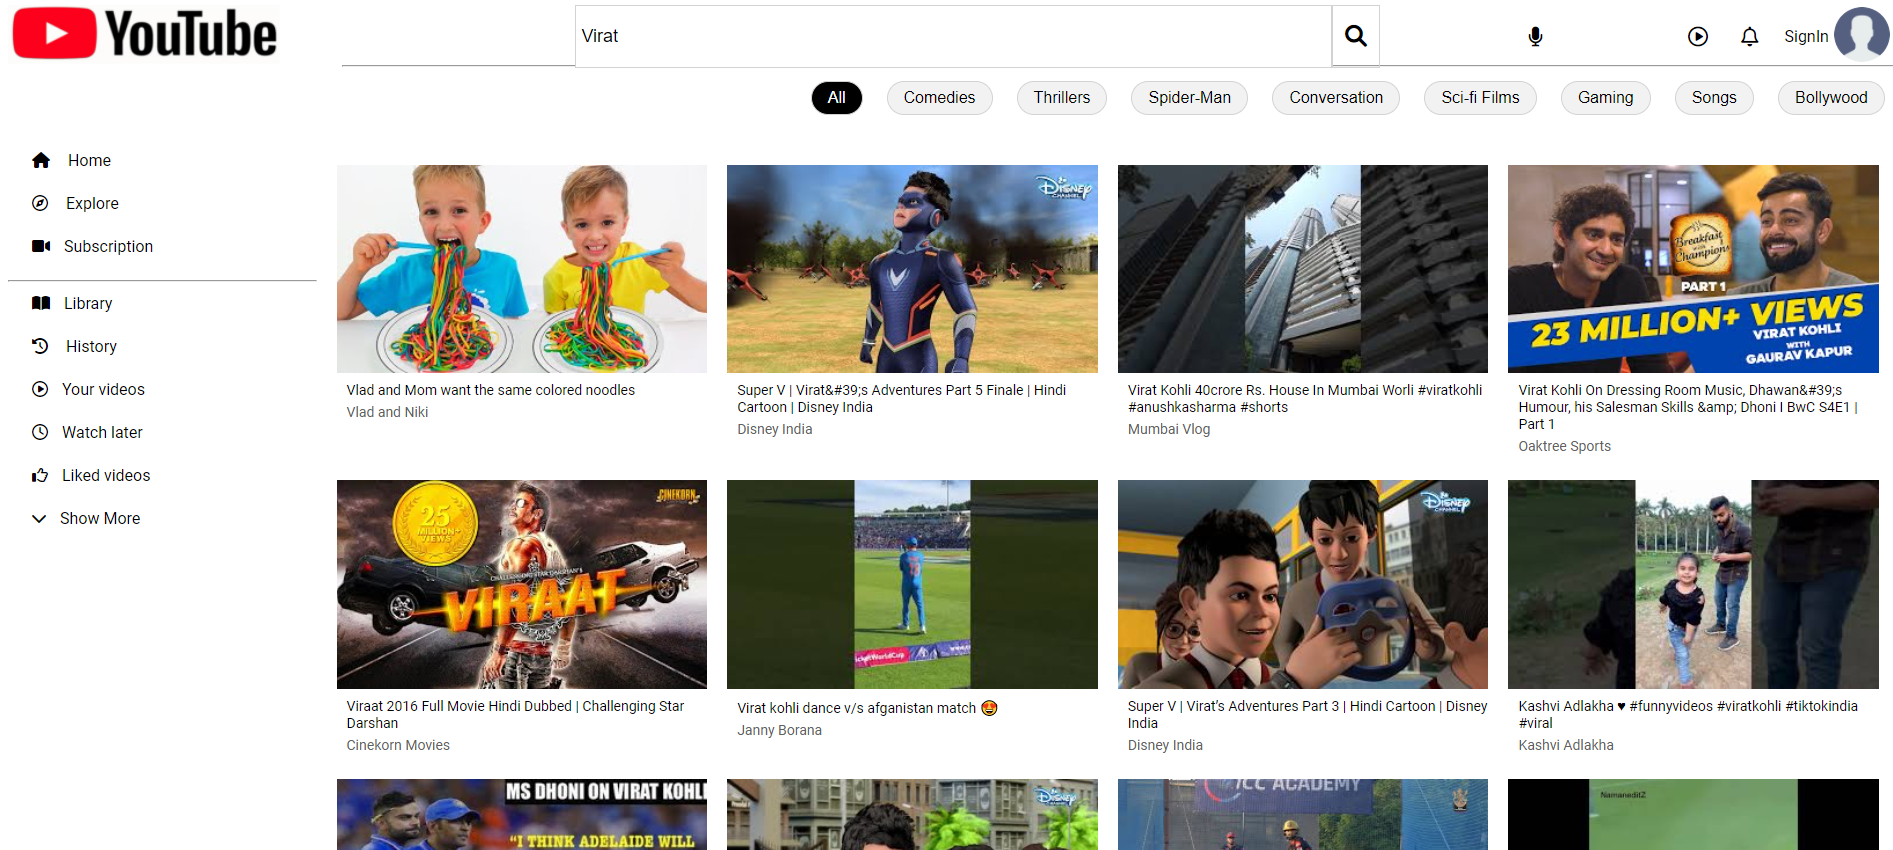Click the Home house icon

[x=41, y=160]
